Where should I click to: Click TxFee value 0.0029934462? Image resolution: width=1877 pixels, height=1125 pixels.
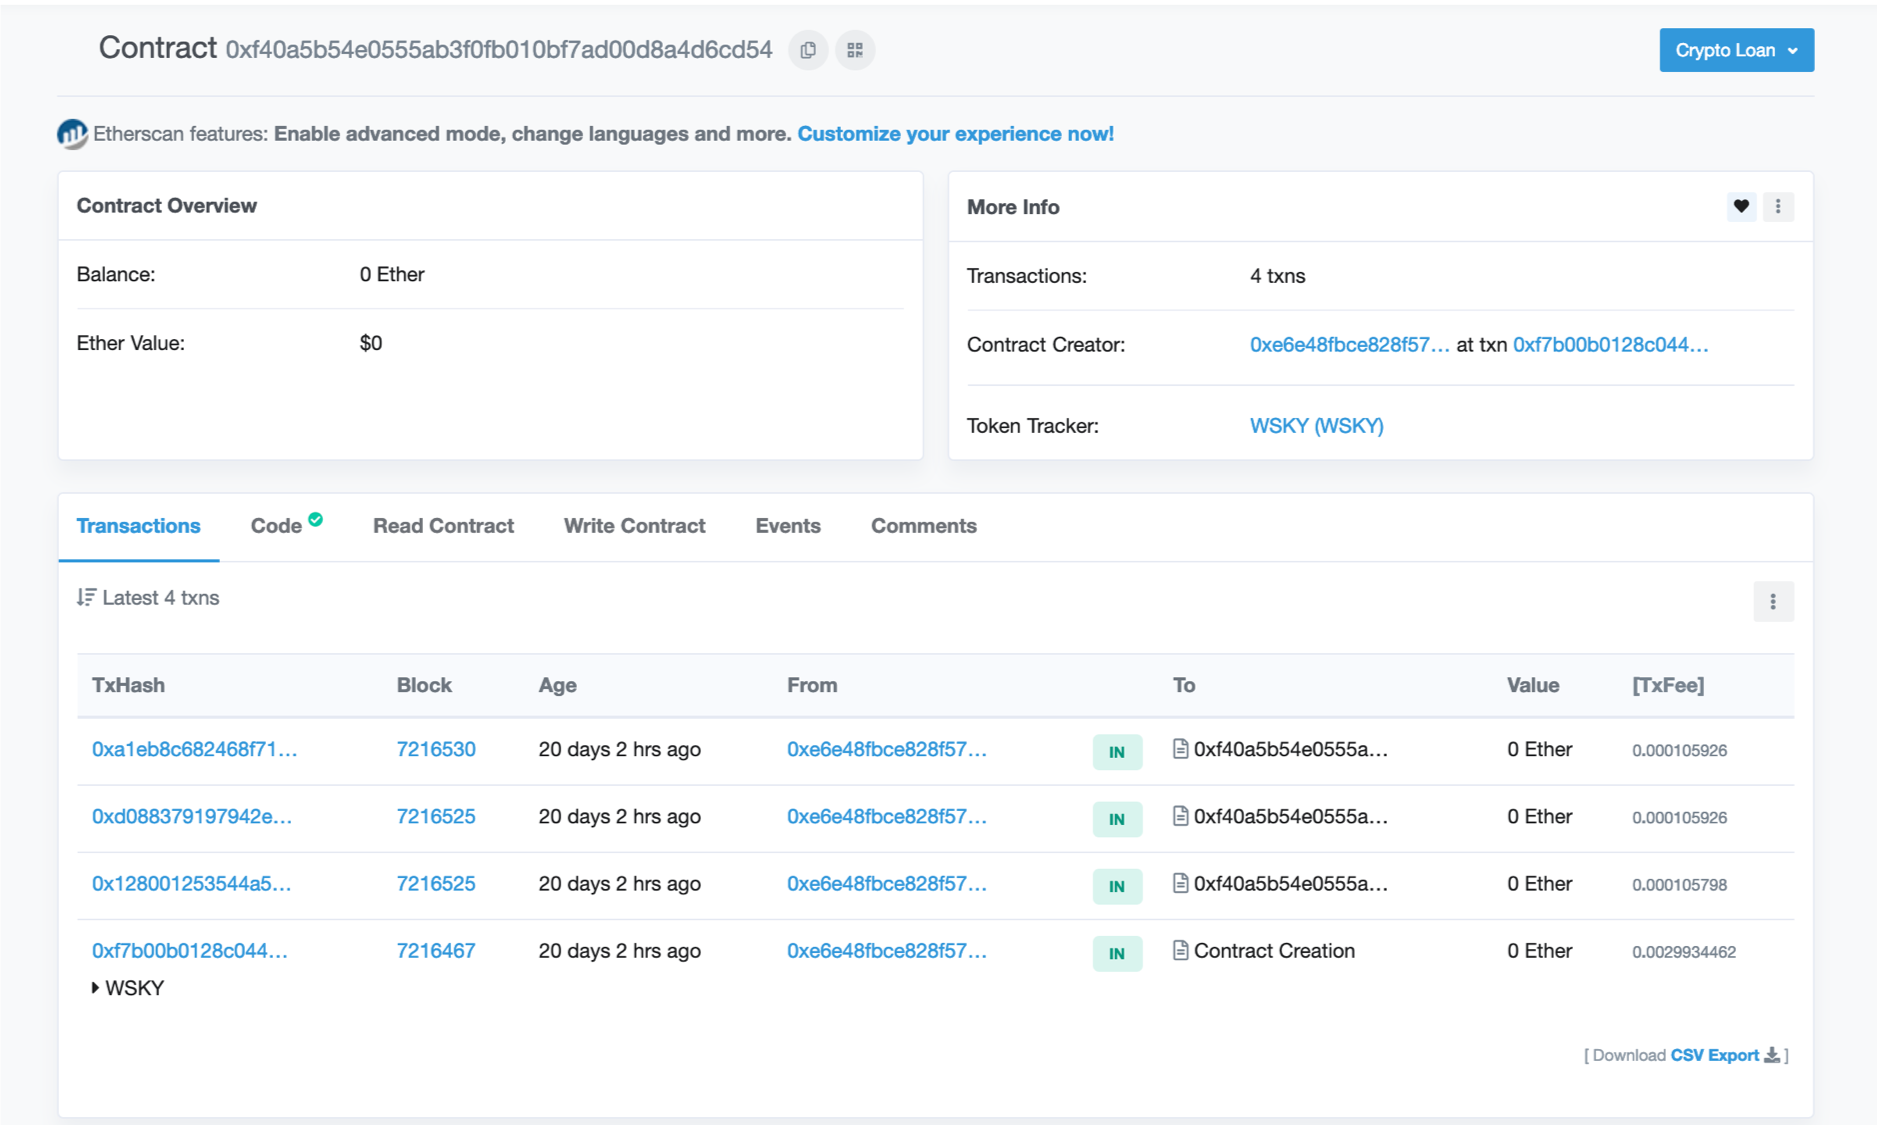pos(1684,952)
